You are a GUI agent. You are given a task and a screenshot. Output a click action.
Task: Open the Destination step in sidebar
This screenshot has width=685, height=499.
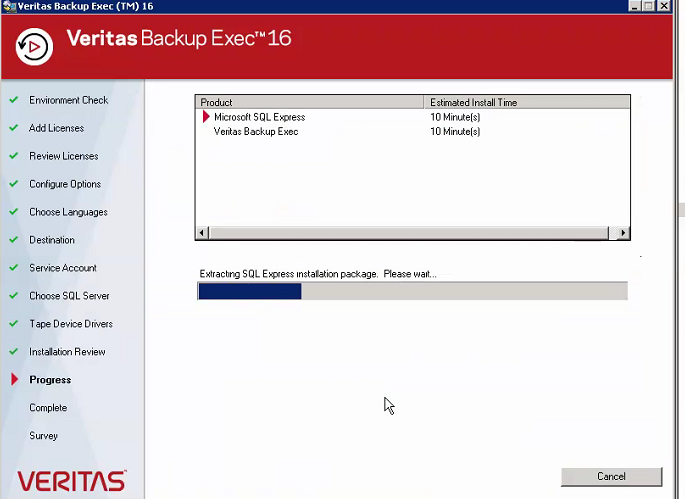(x=52, y=240)
